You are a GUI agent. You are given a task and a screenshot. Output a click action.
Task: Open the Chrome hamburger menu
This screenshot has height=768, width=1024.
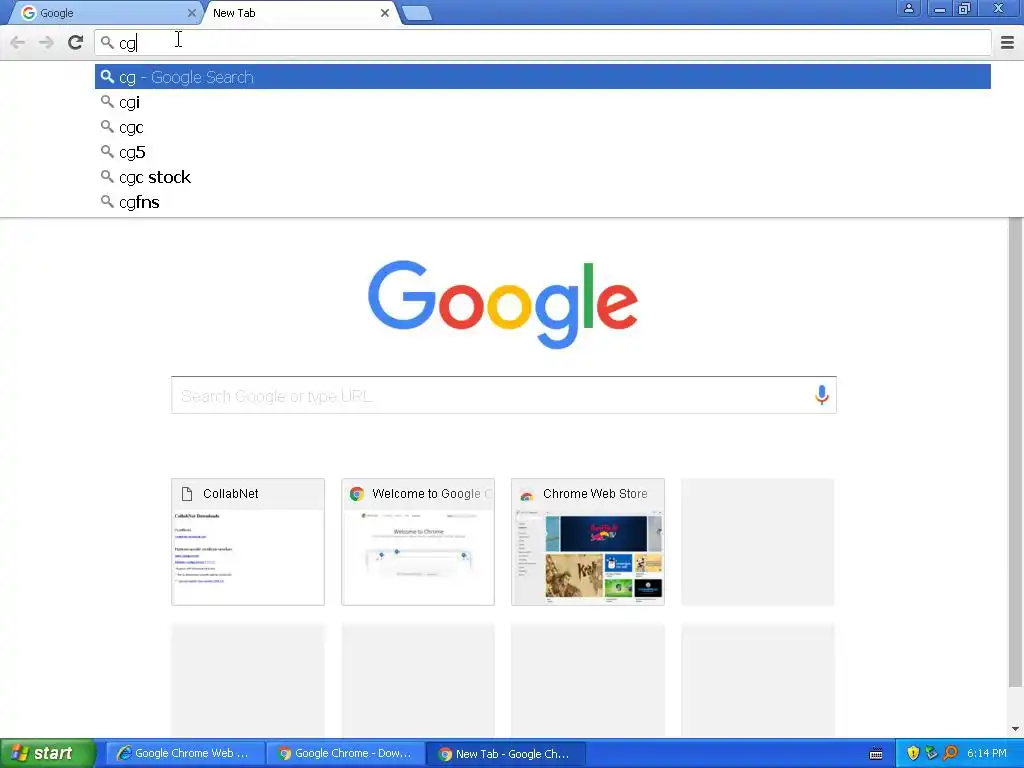pyautogui.click(x=1007, y=42)
